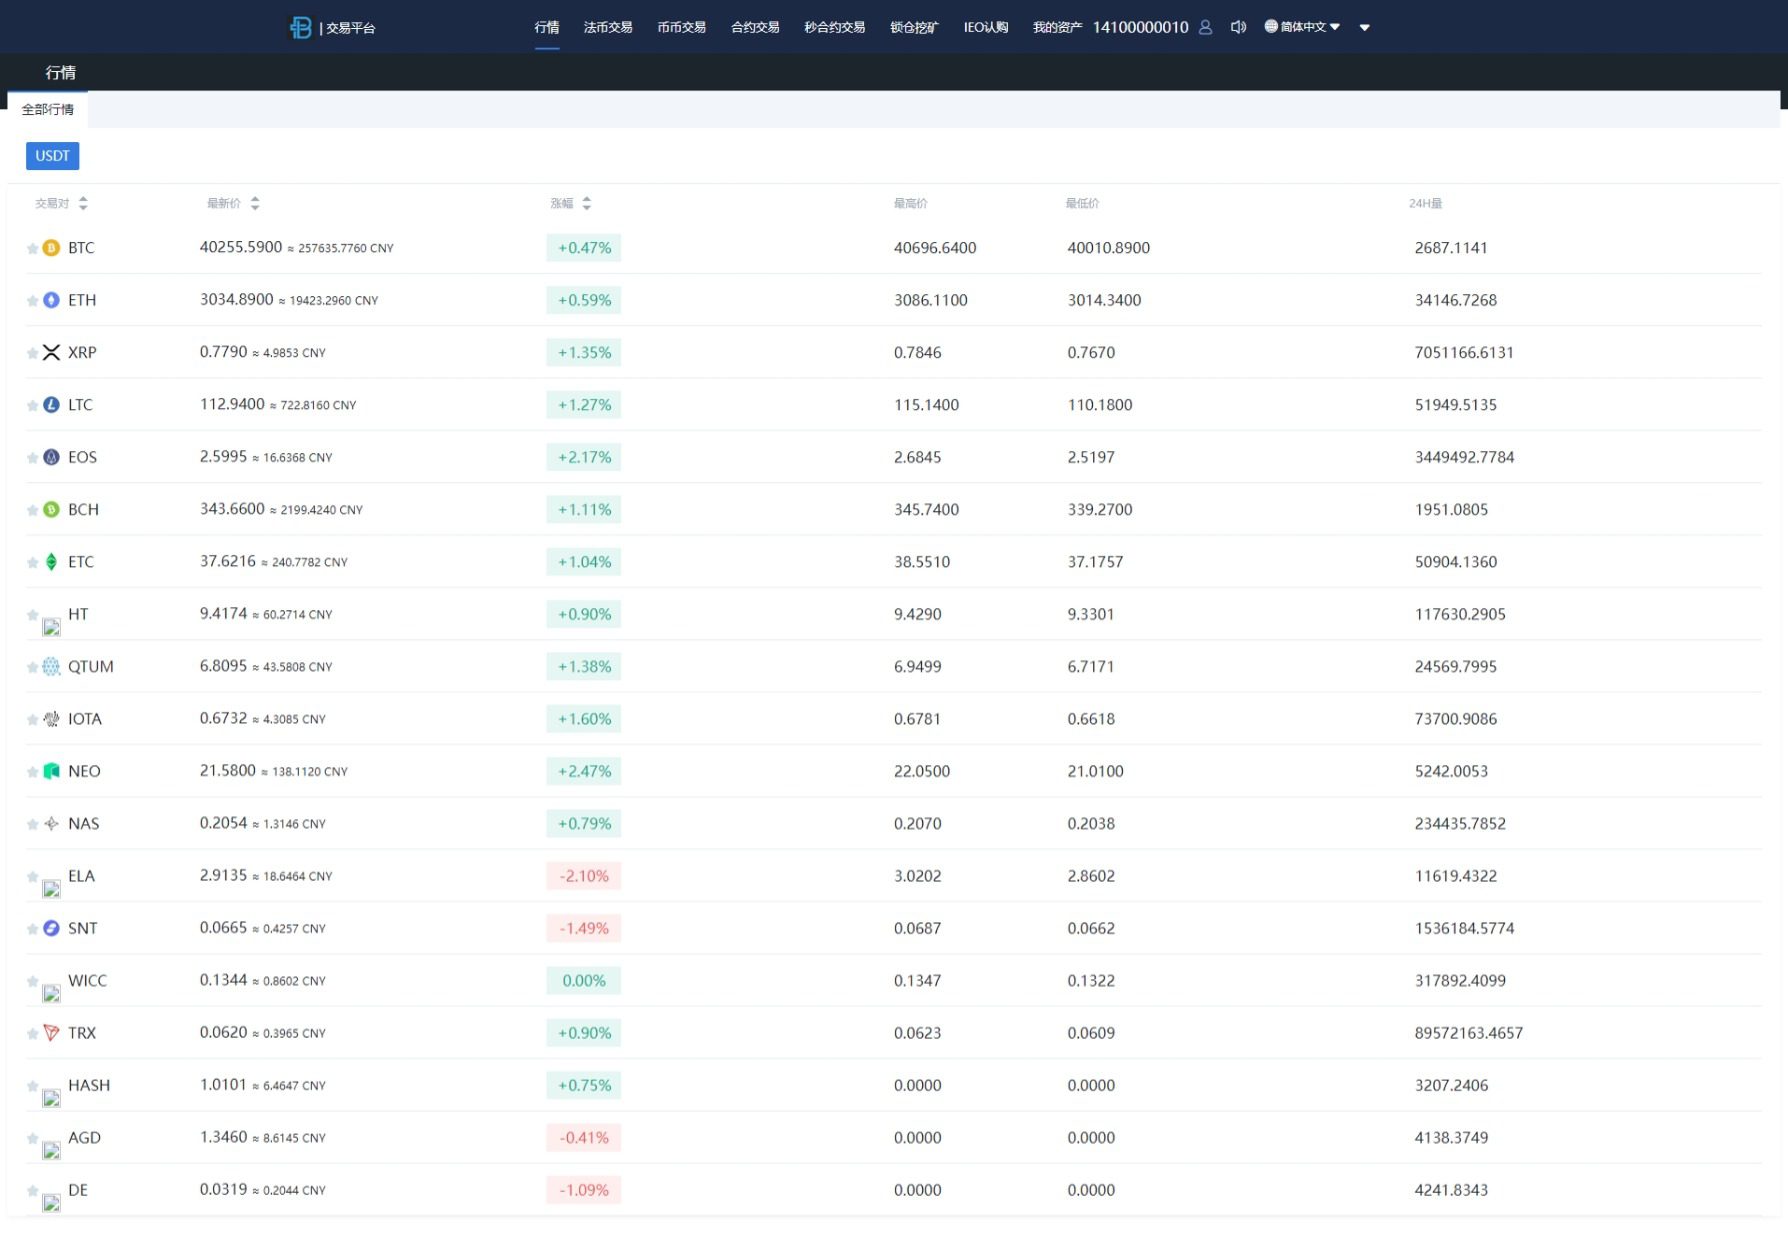Click the Bitcoin coin icon

click(51, 248)
